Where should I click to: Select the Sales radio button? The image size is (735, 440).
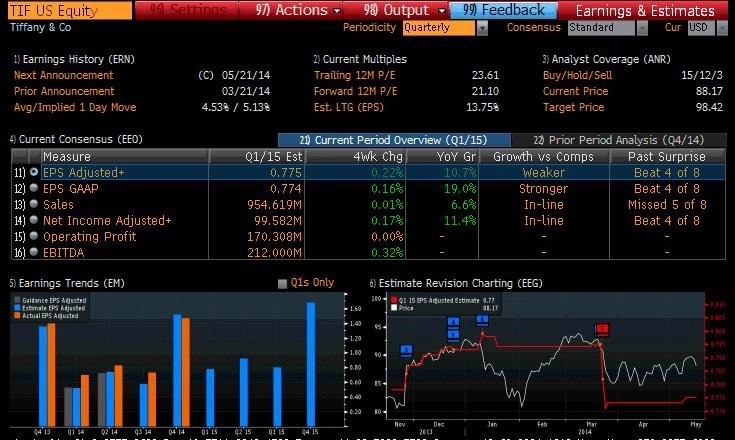[x=34, y=204]
